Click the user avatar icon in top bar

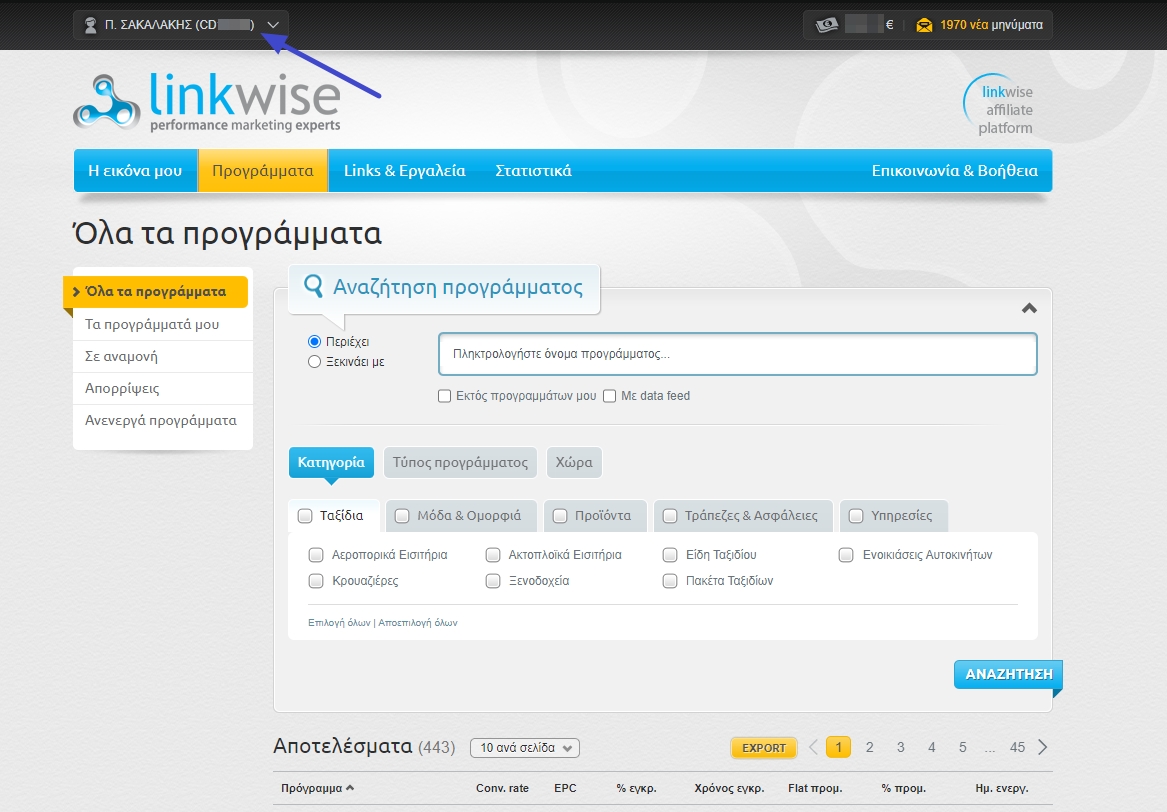point(90,25)
